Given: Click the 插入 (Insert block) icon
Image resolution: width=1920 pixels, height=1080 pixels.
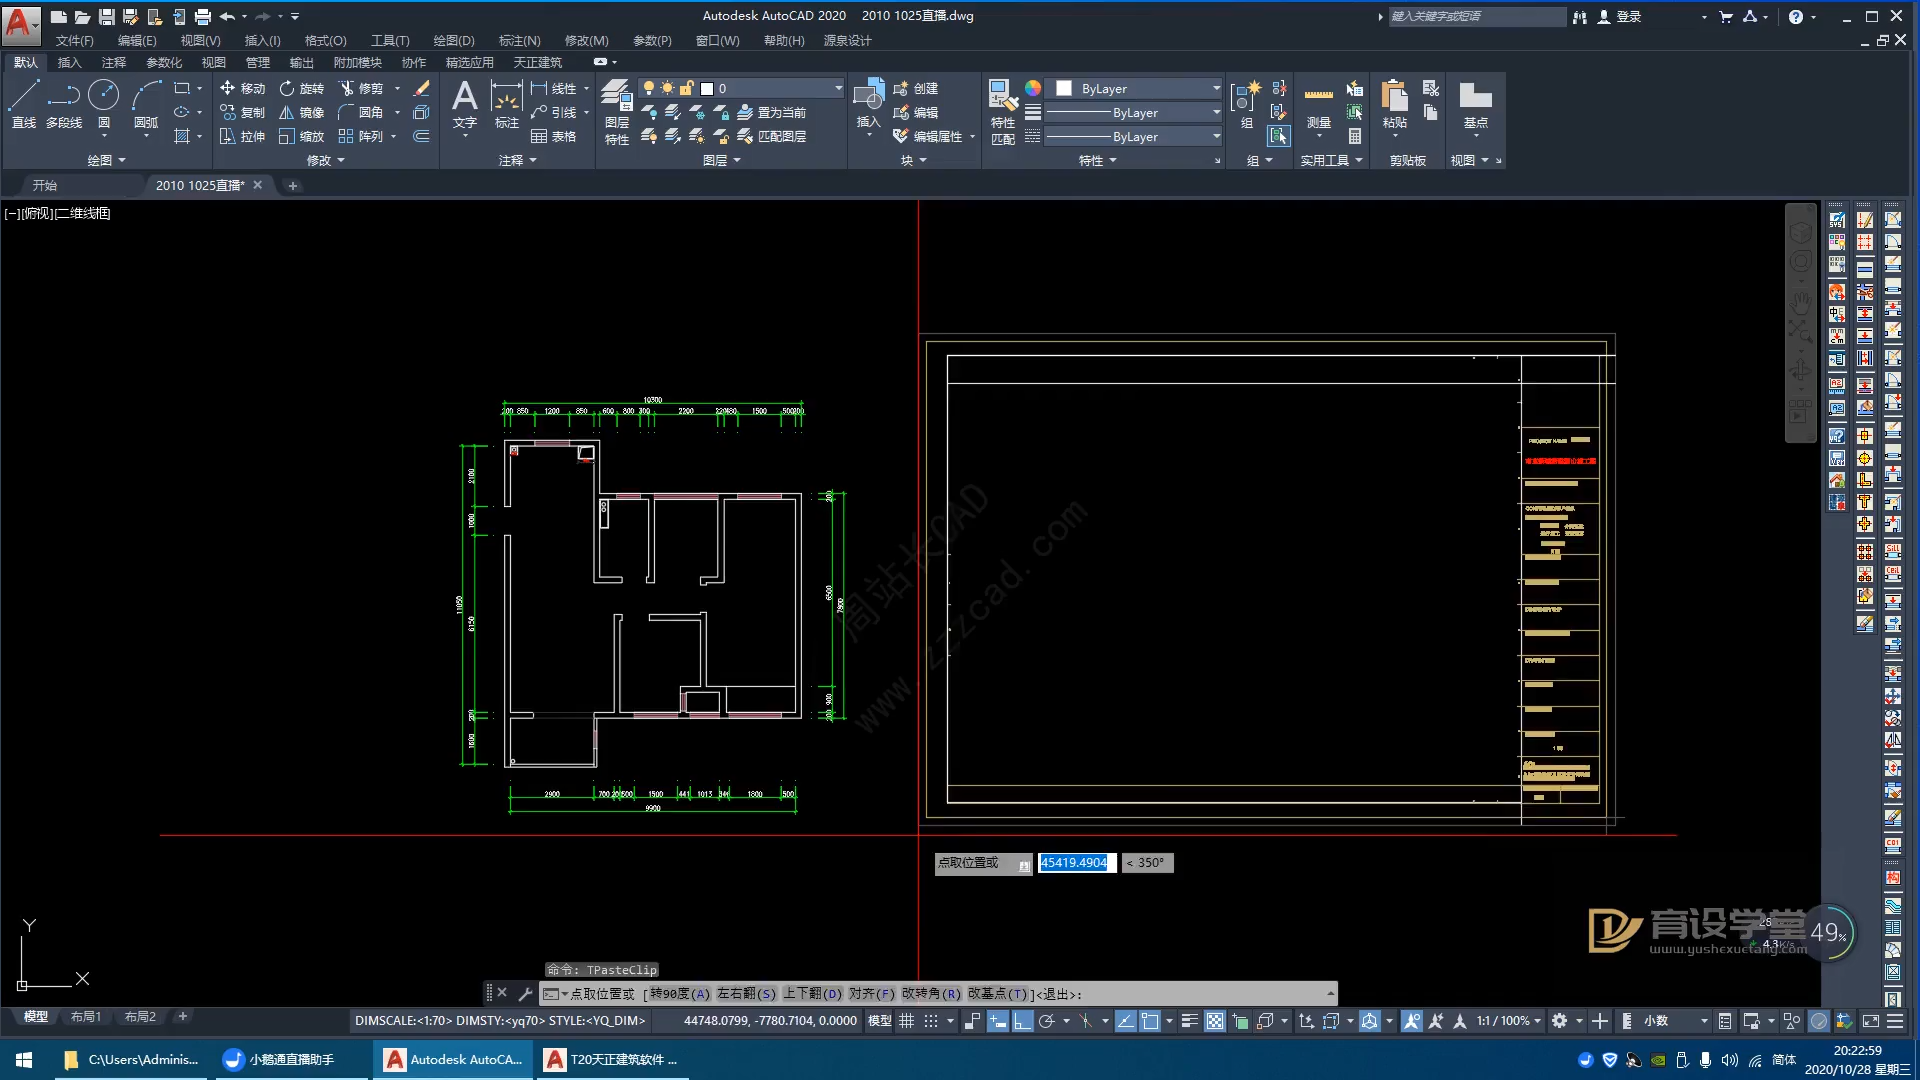Looking at the screenshot, I should pos(868,103).
